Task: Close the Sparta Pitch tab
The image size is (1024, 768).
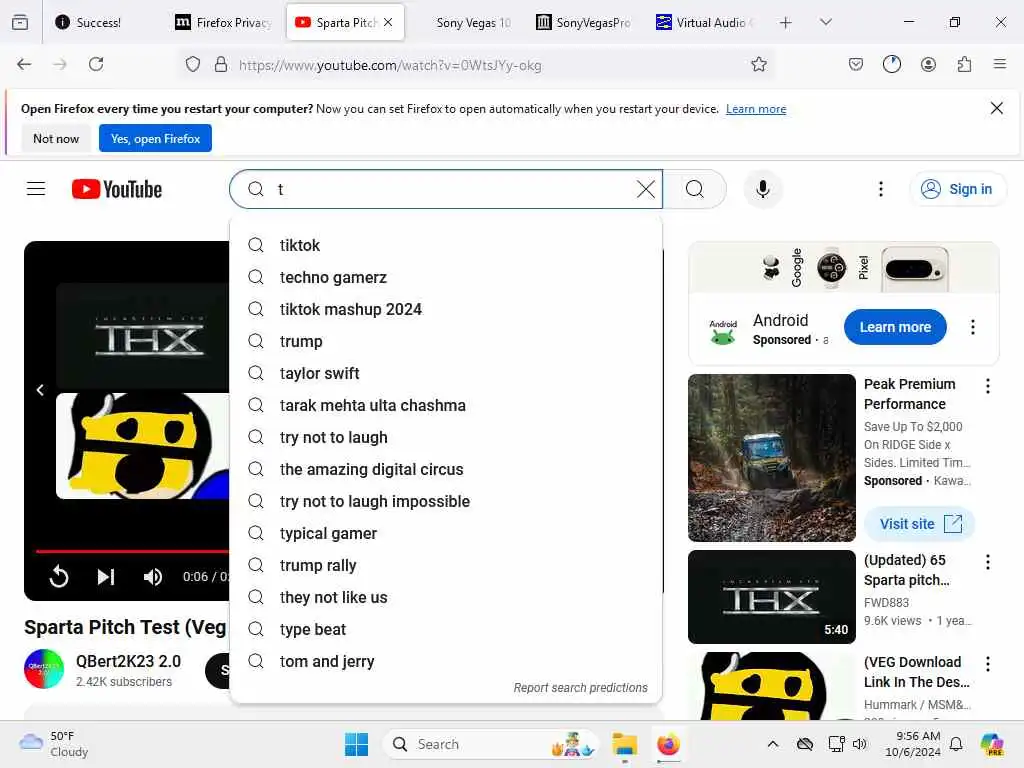Action: pyautogui.click(x=388, y=22)
